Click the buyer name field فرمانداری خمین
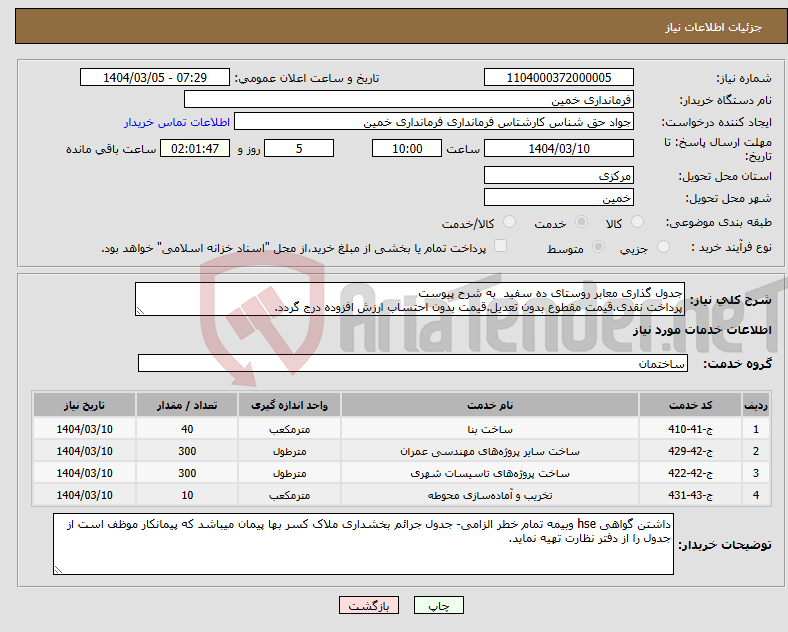The image size is (788, 632). [x=409, y=99]
